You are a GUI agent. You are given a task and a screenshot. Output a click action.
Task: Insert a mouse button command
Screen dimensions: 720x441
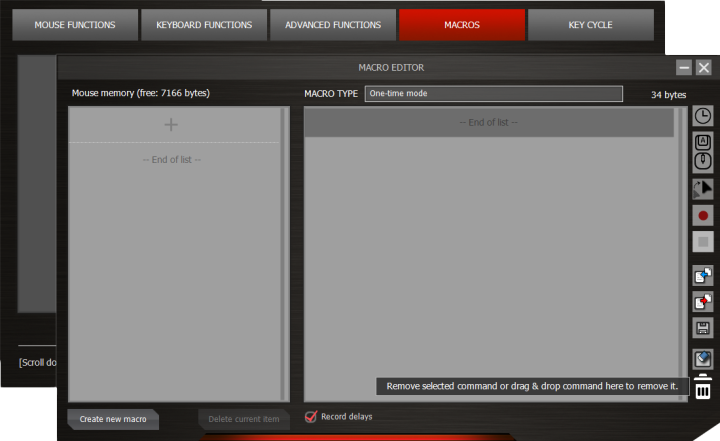coord(703,161)
